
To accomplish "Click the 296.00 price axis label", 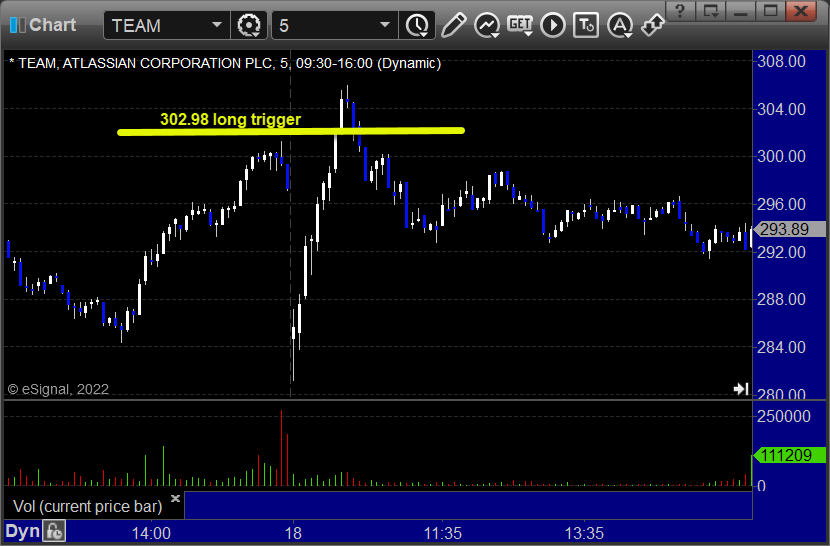I will click(782, 204).
